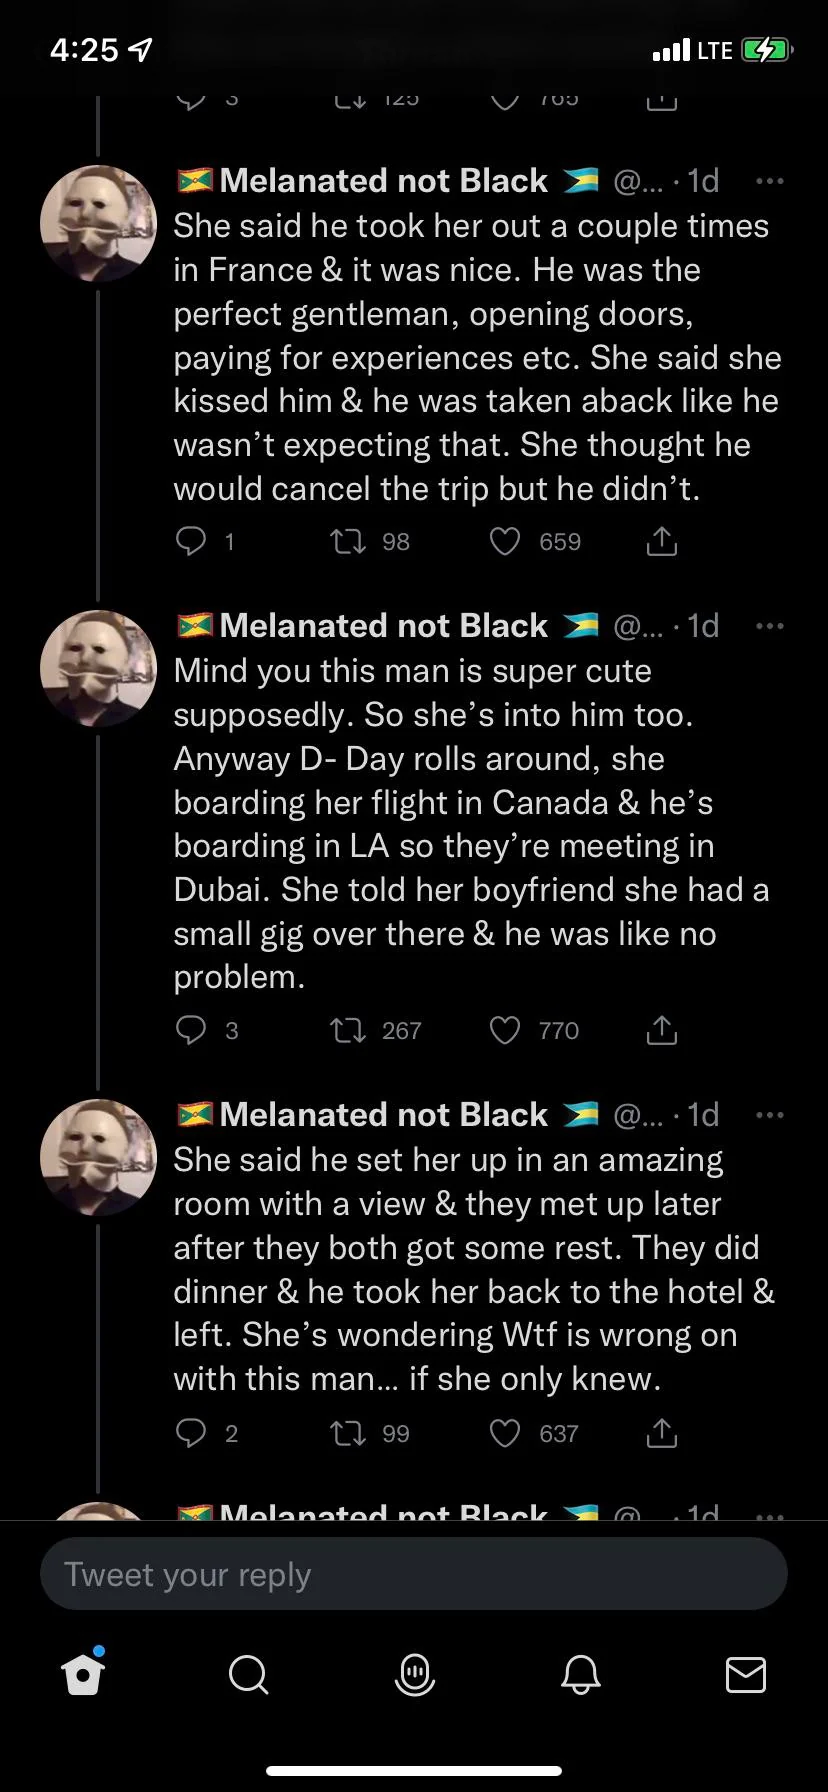Open the masked profile picture on the first tweet
This screenshot has width=828, height=1792.
coord(98,223)
